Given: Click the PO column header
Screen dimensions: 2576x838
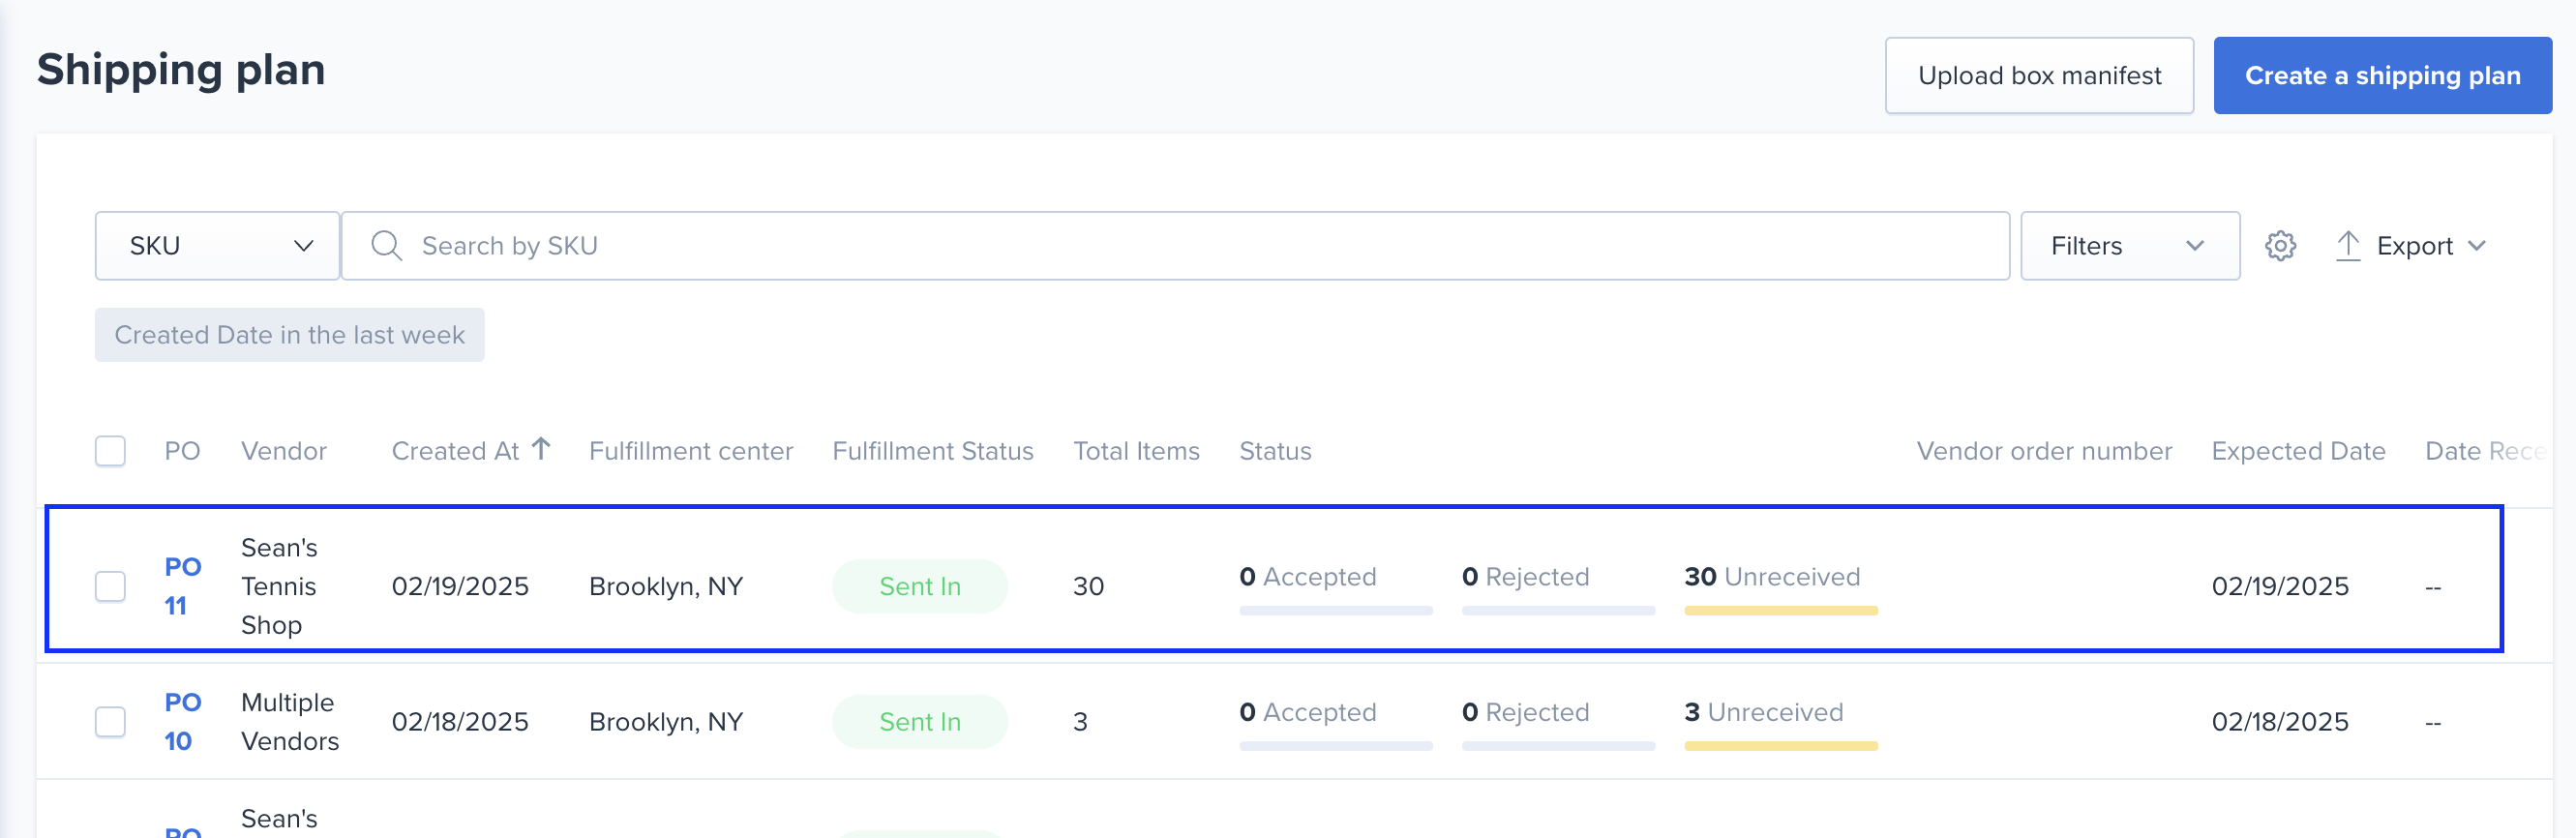Looking at the screenshot, I should tap(182, 452).
